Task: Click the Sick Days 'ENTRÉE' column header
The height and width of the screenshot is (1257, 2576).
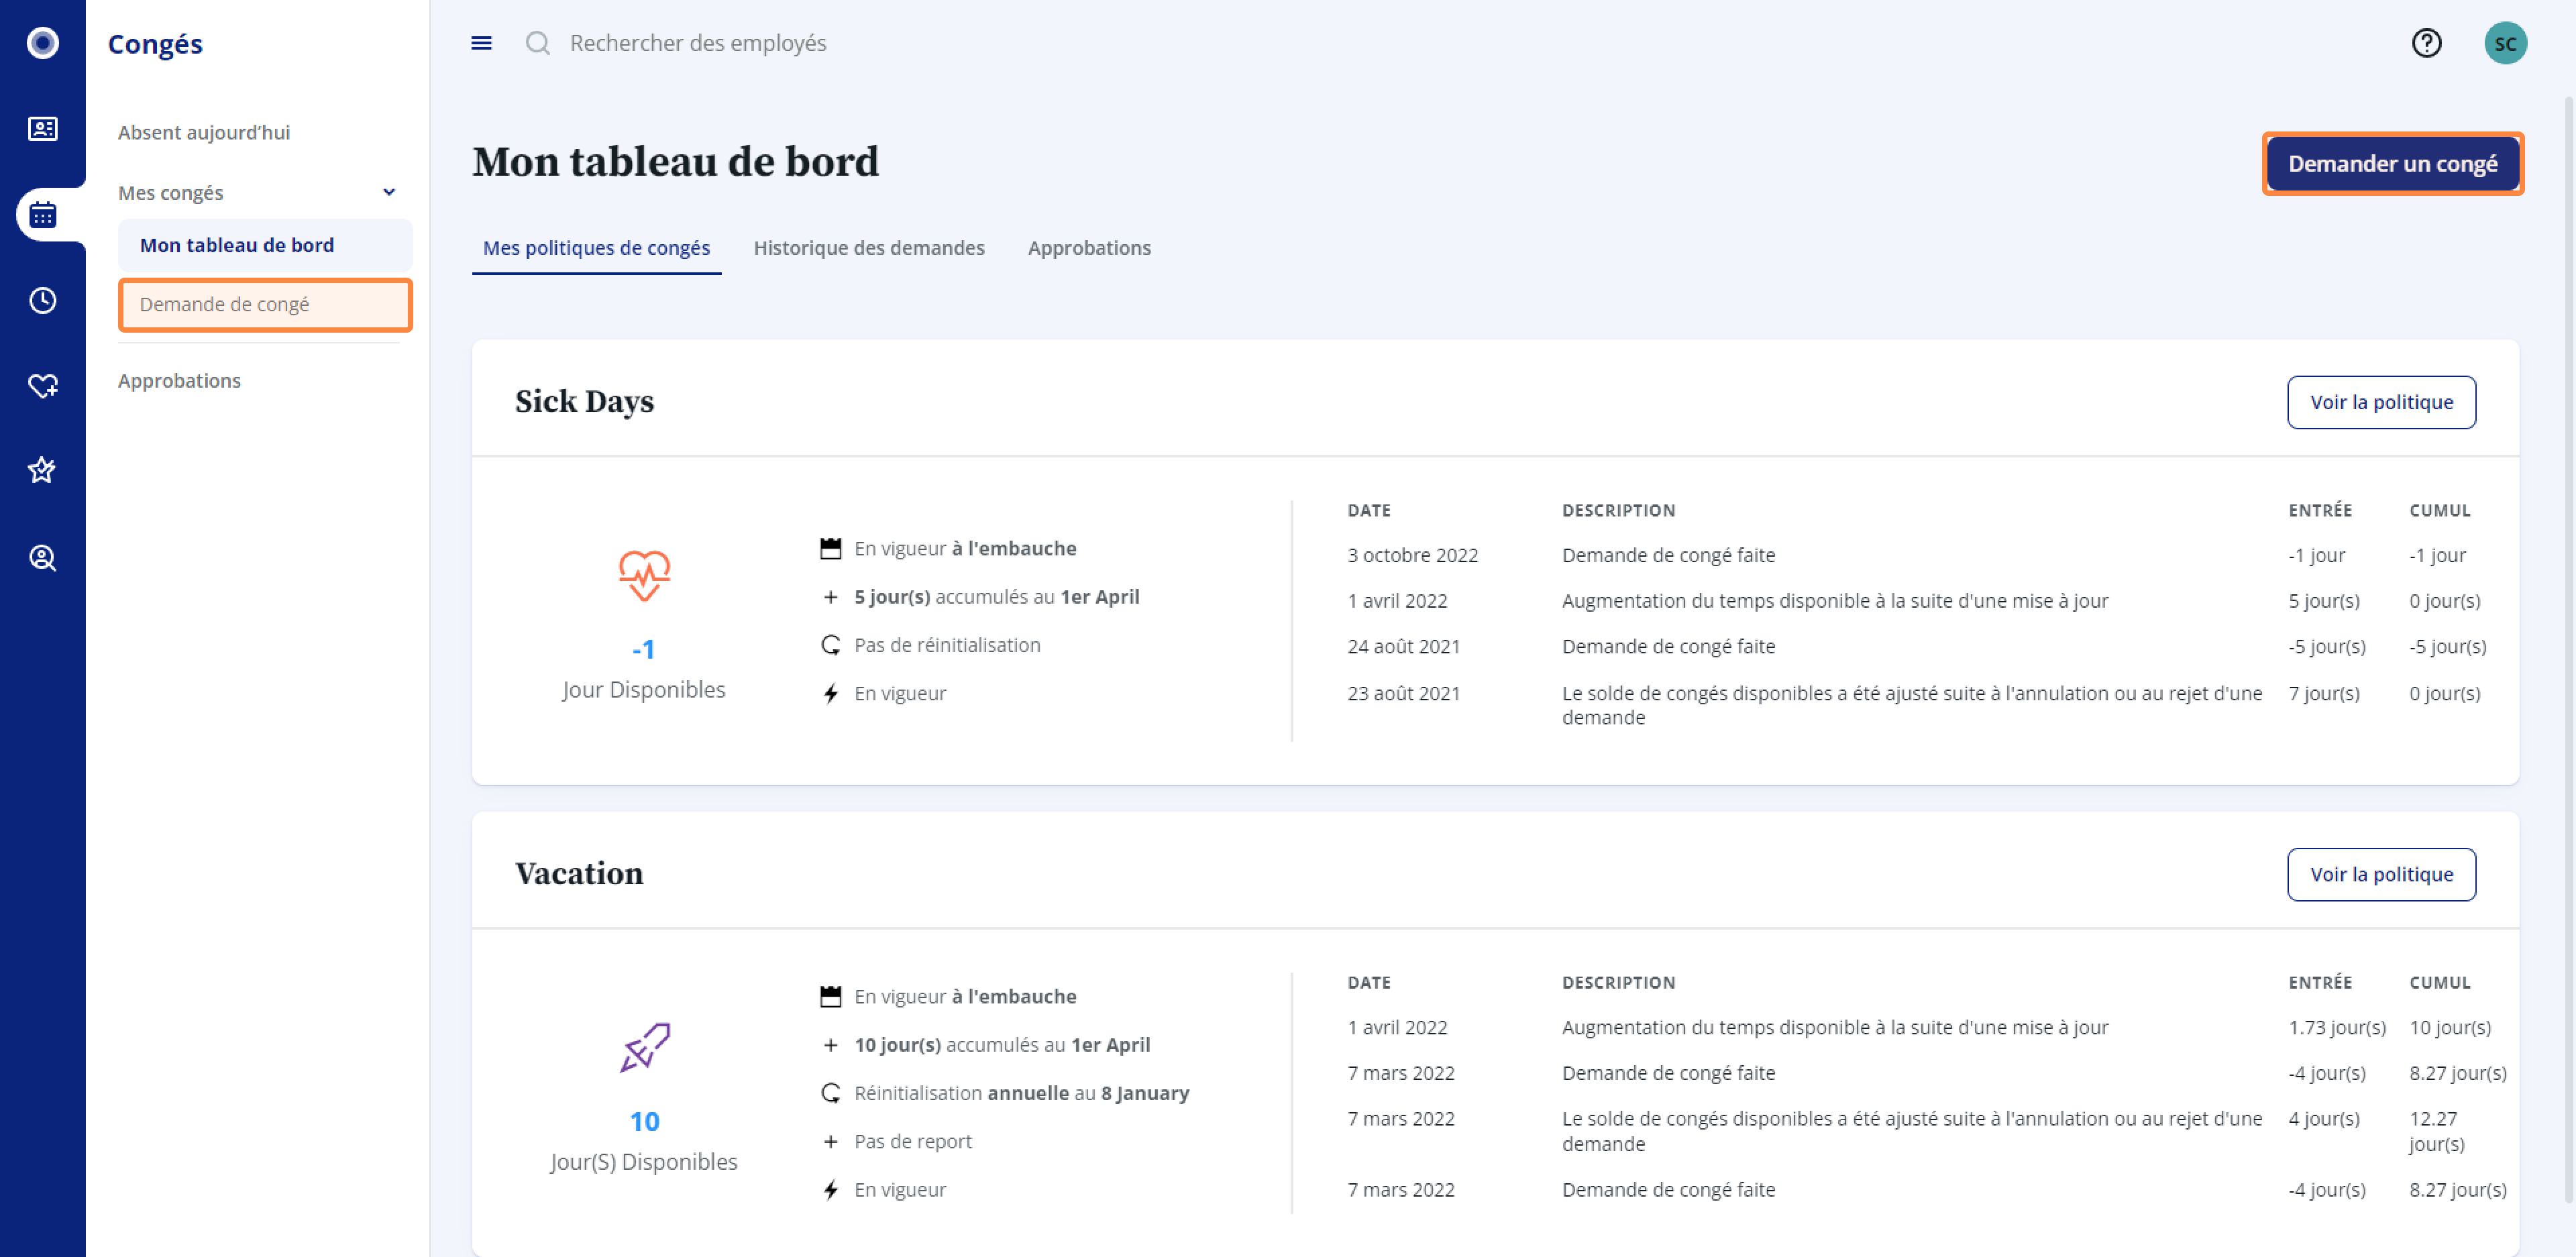Action: pyautogui.click(x=2320, y=510)
